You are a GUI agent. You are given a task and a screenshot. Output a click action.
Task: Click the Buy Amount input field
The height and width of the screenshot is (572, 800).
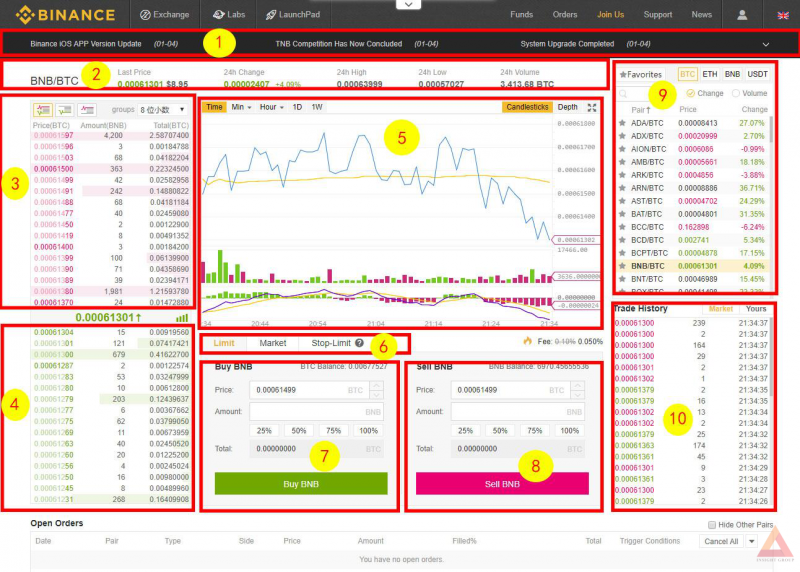[x=316, y=412]
